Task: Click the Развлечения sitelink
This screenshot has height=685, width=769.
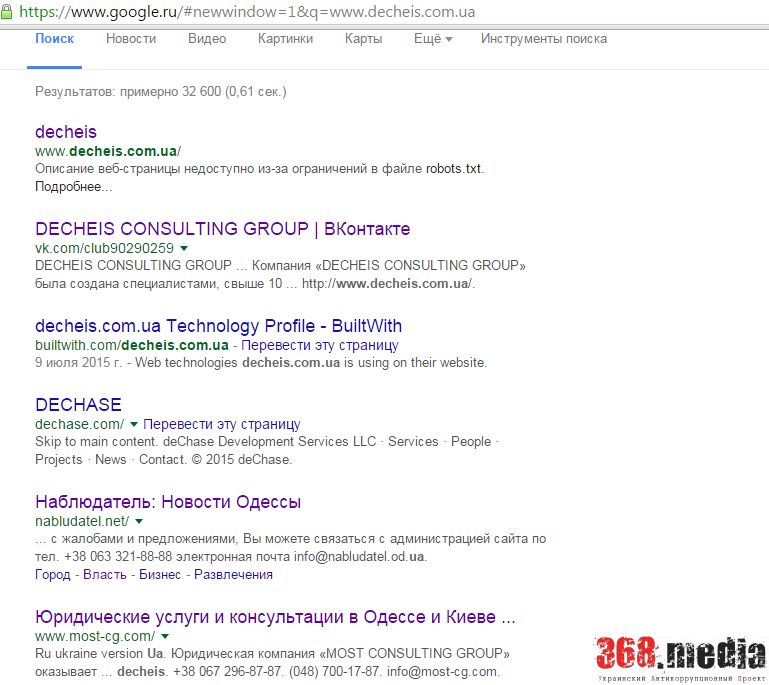Action: (233, 575)
